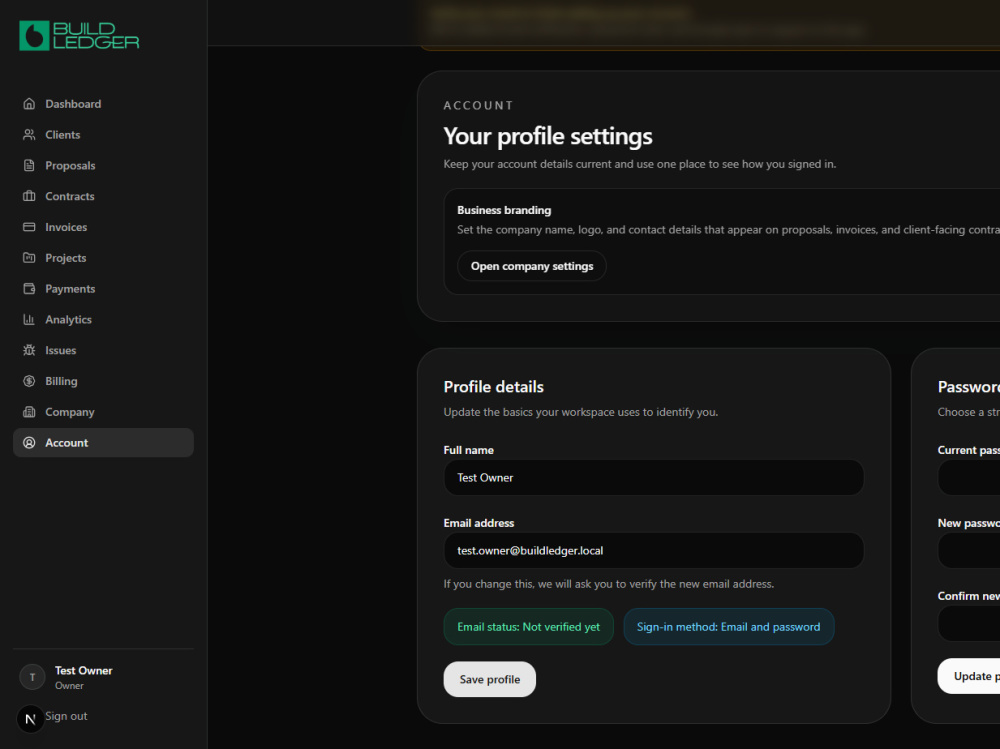Click the Test Owner name text
Viewport: 1000px width, 749px height.
pos(84,671)
